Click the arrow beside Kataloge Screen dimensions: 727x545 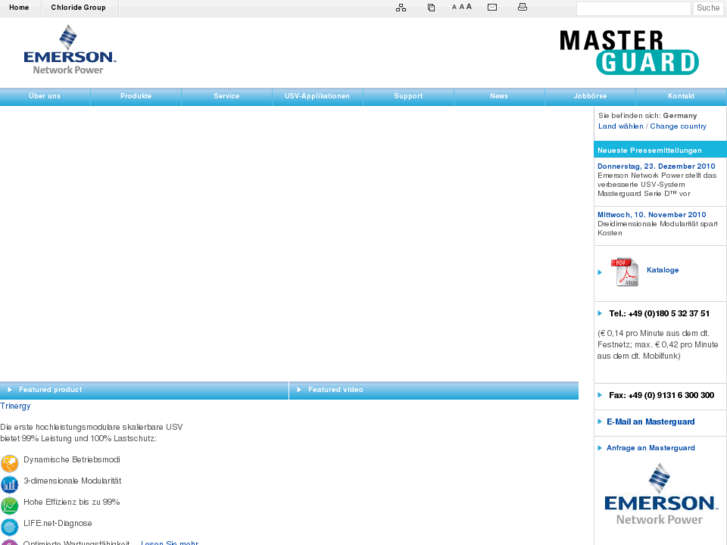click(x=599, y=272)
